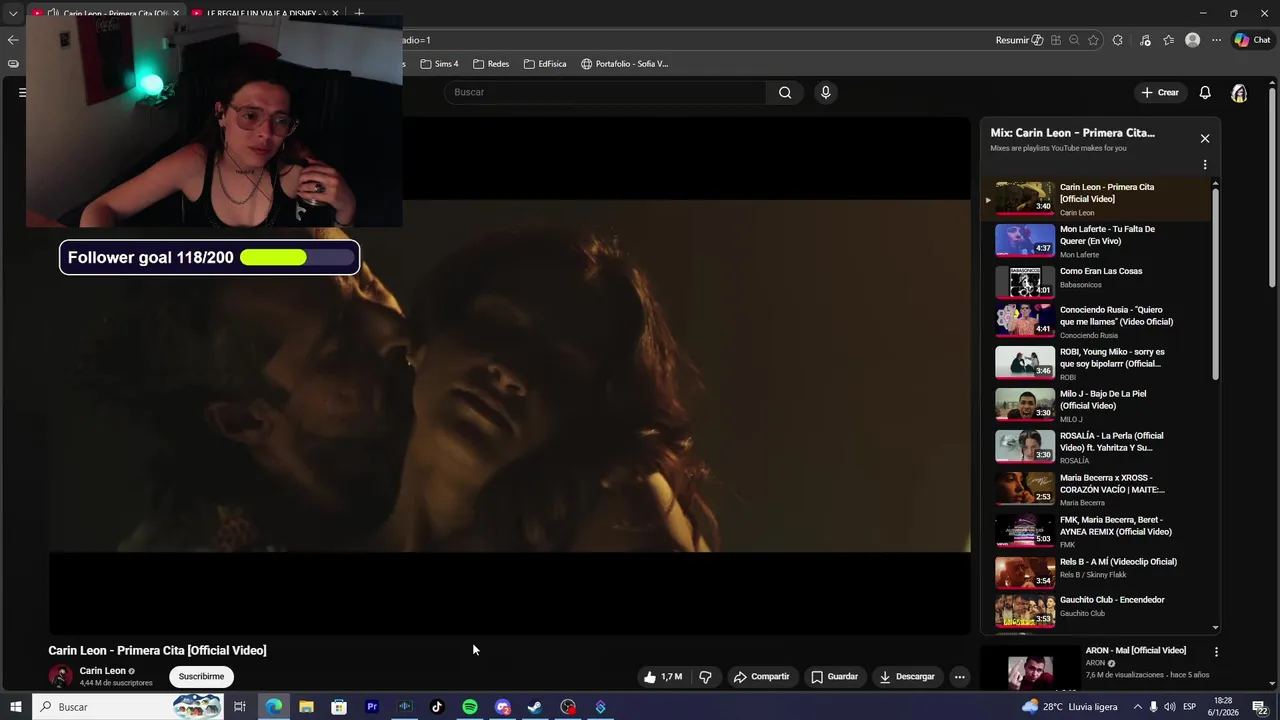Open browser settings and more menu
Viewport: 1280px width, 720px height.
pos(1216,40)
